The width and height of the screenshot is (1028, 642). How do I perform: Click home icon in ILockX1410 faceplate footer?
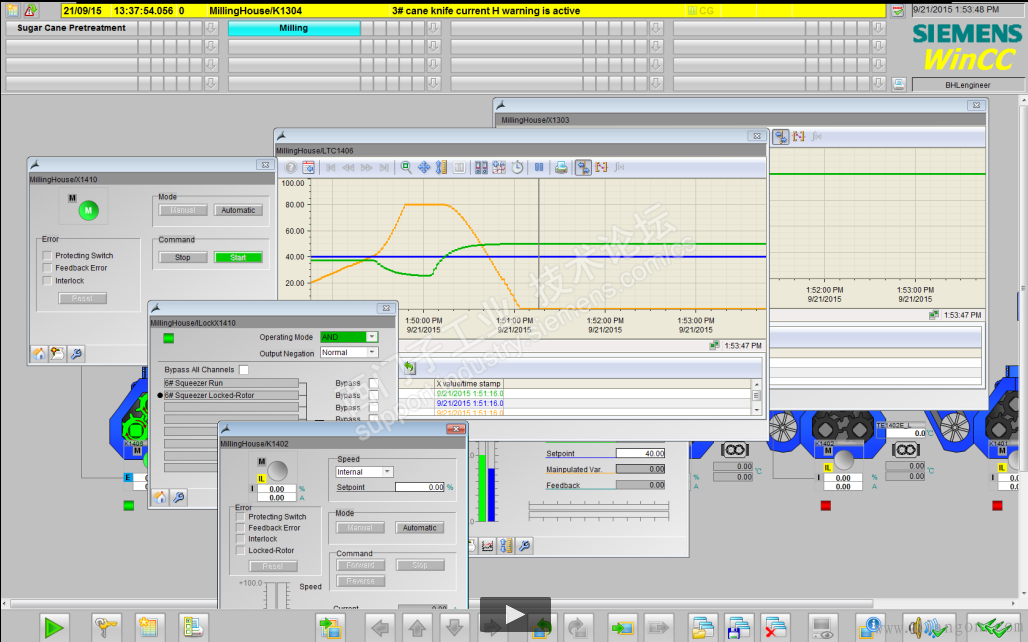coord(160,497)
